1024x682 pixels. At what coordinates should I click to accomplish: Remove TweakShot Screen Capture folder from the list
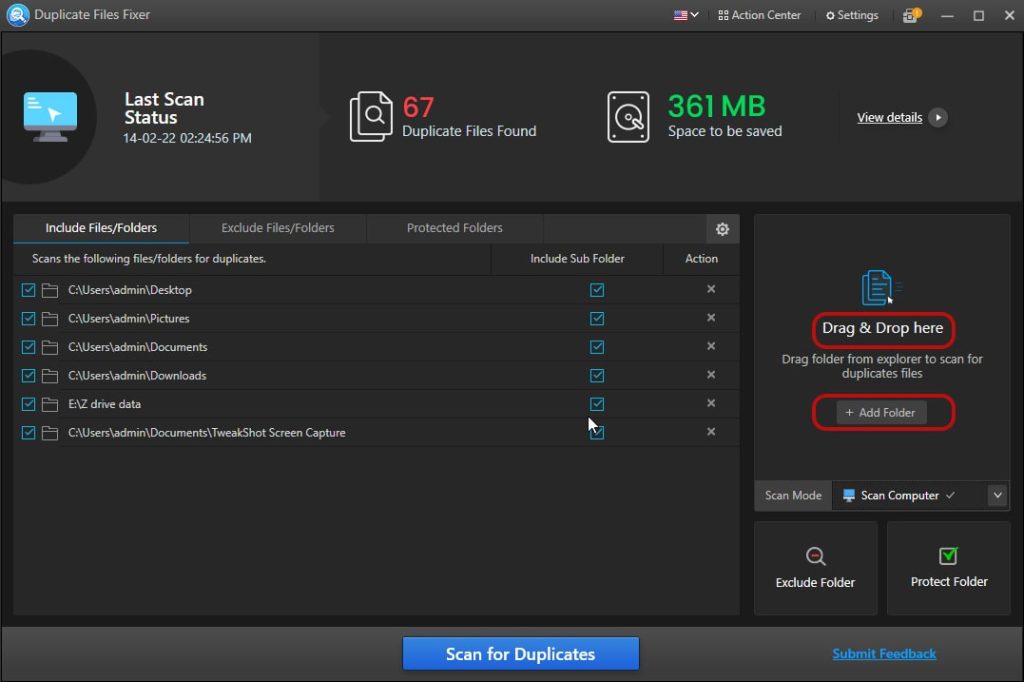point(711,432)
